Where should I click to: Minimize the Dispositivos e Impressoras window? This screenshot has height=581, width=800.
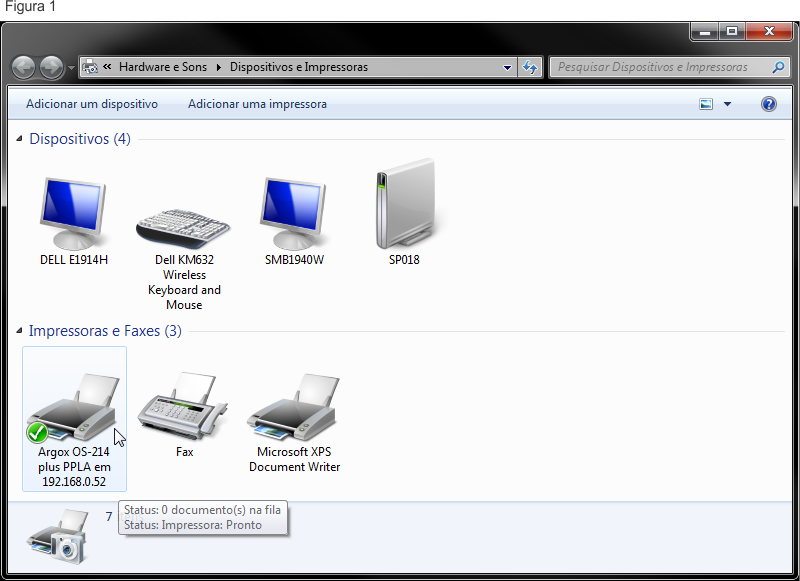(705, 32)
